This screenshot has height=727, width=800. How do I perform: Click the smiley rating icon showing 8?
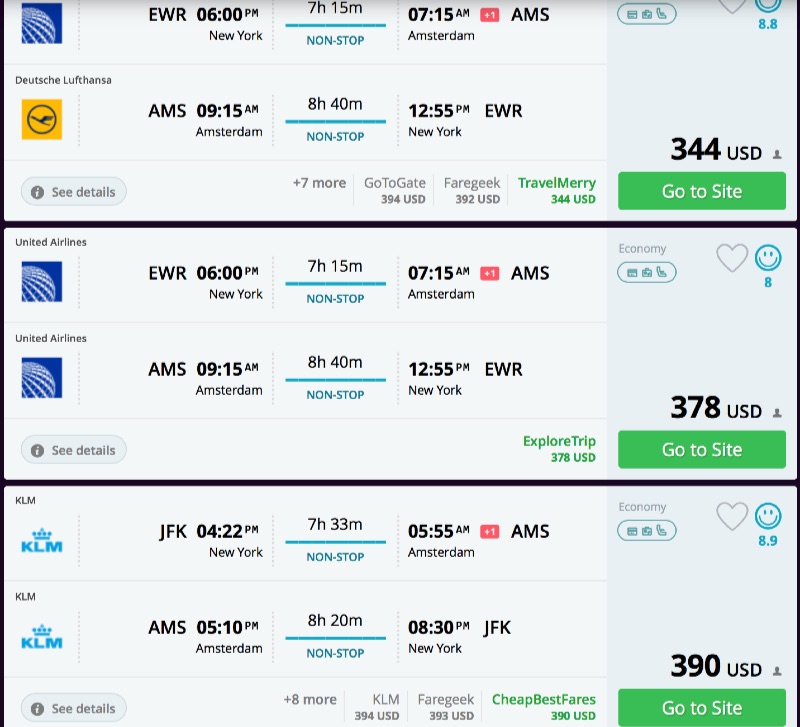(x=768, y=259)
